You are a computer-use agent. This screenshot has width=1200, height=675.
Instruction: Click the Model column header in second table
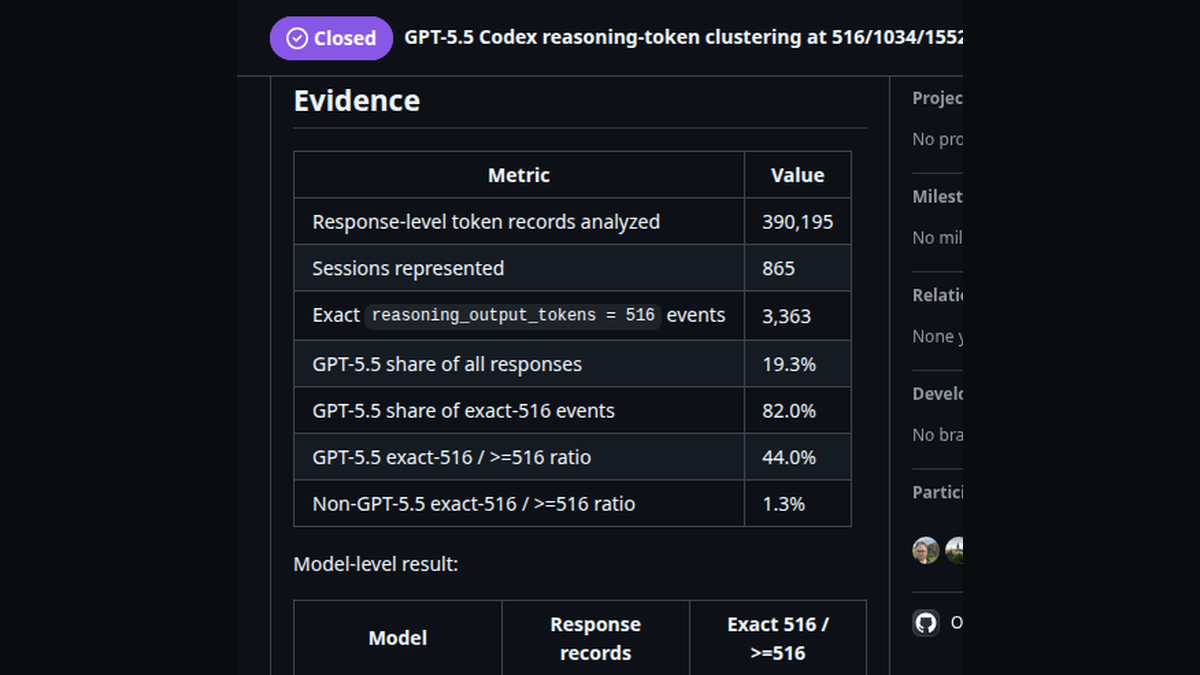(398, 638)
